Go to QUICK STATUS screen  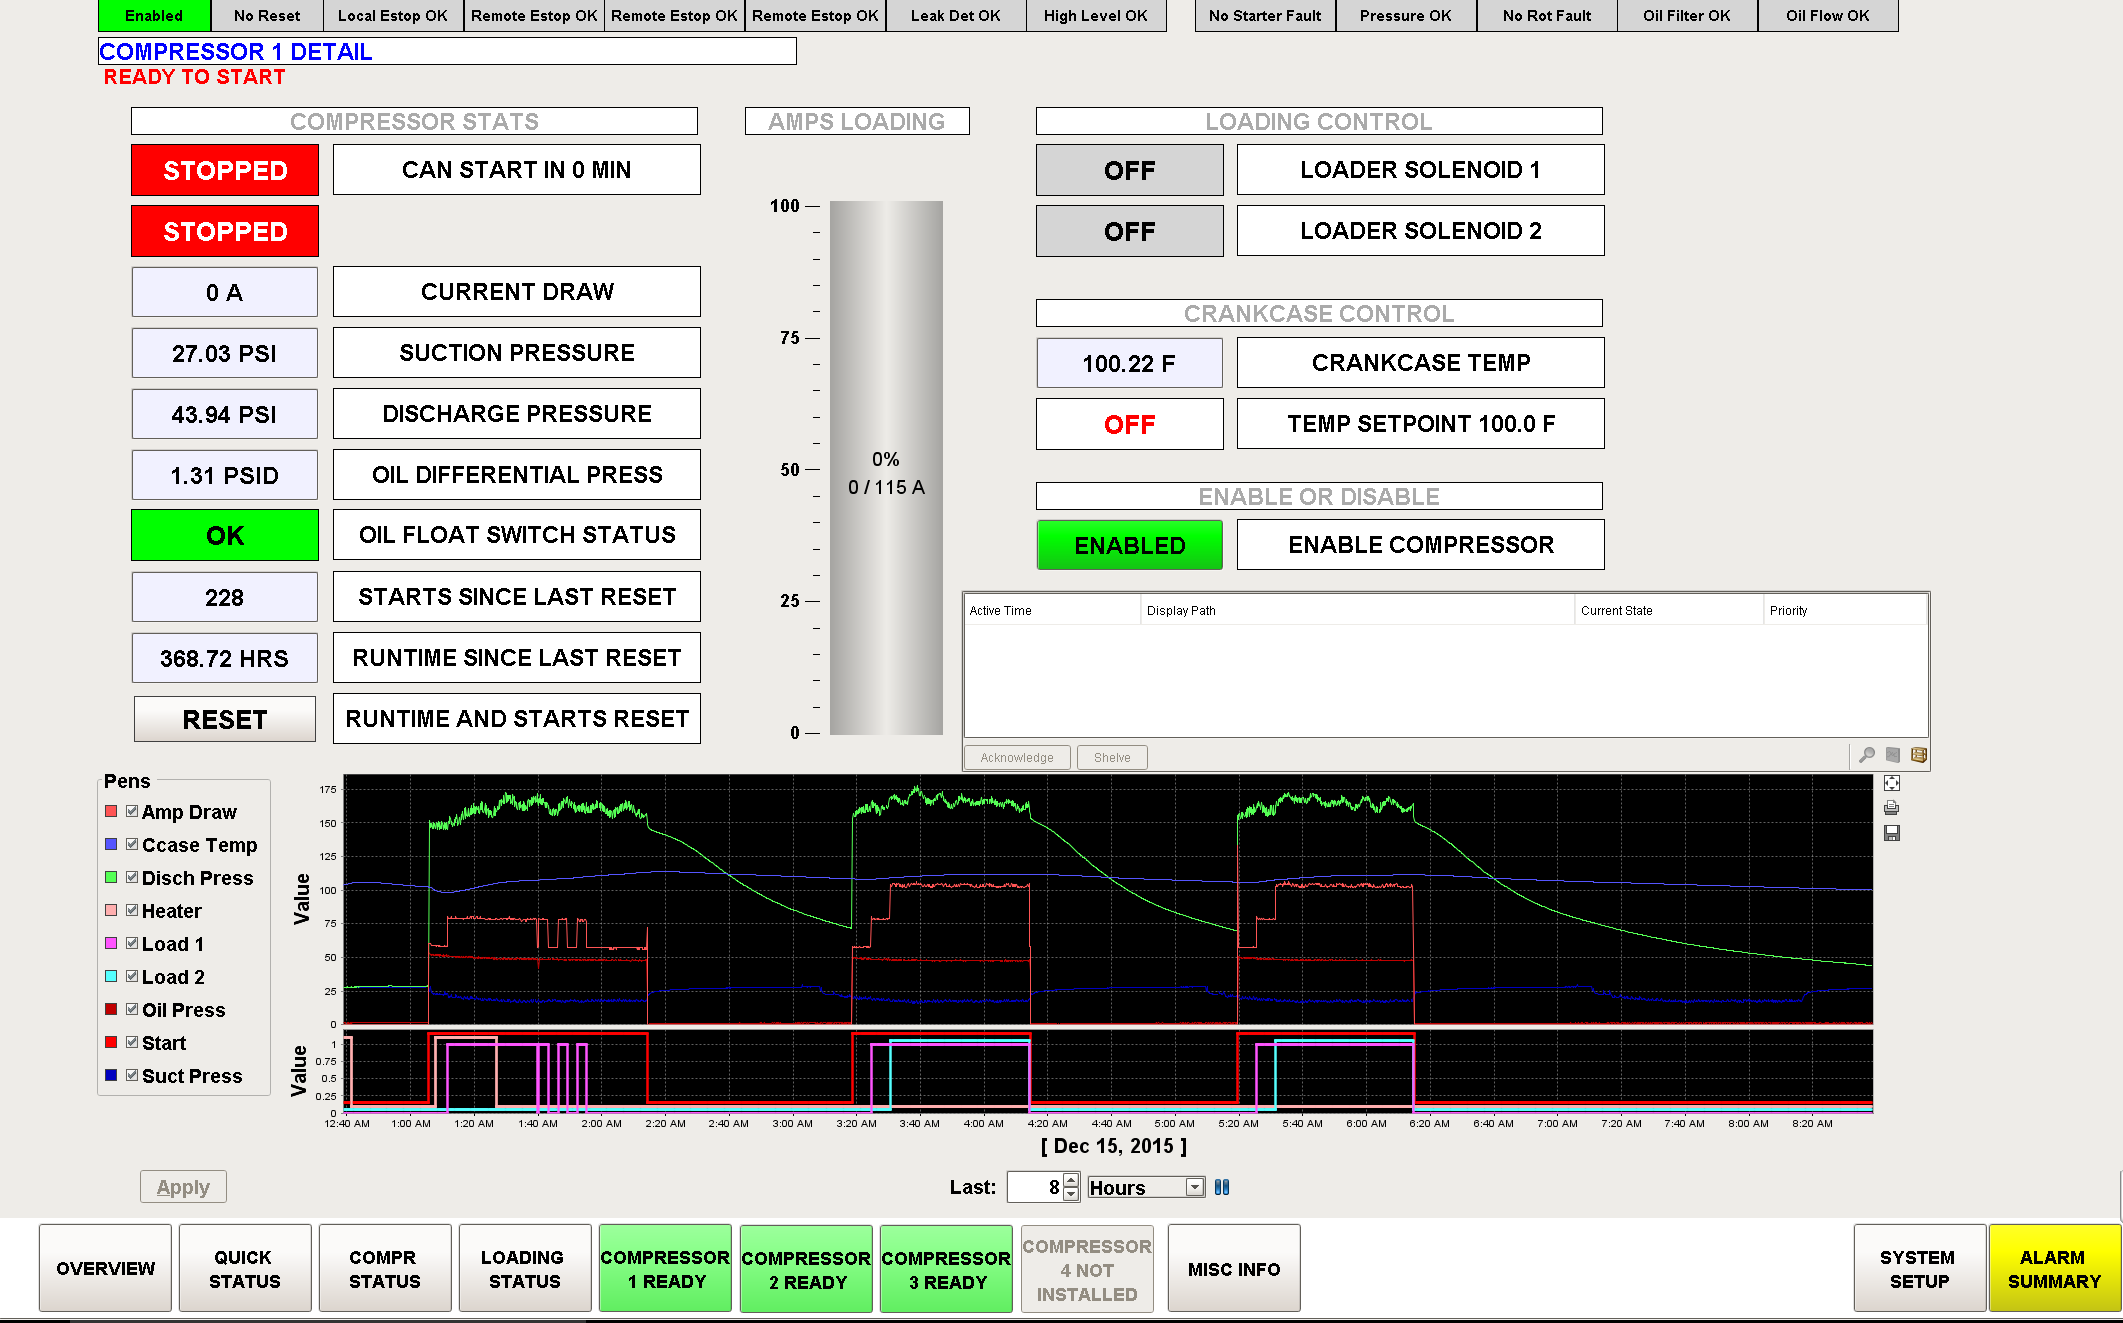click(x=244, y=1268)
